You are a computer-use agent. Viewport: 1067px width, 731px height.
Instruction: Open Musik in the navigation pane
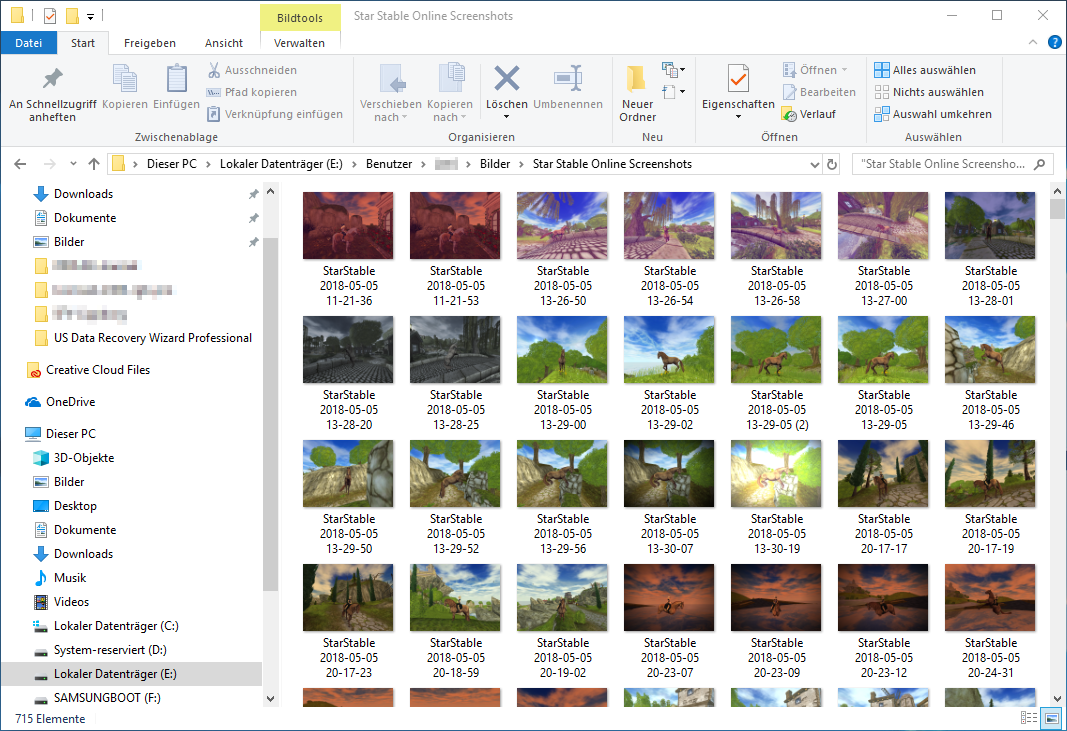[69, 578]
